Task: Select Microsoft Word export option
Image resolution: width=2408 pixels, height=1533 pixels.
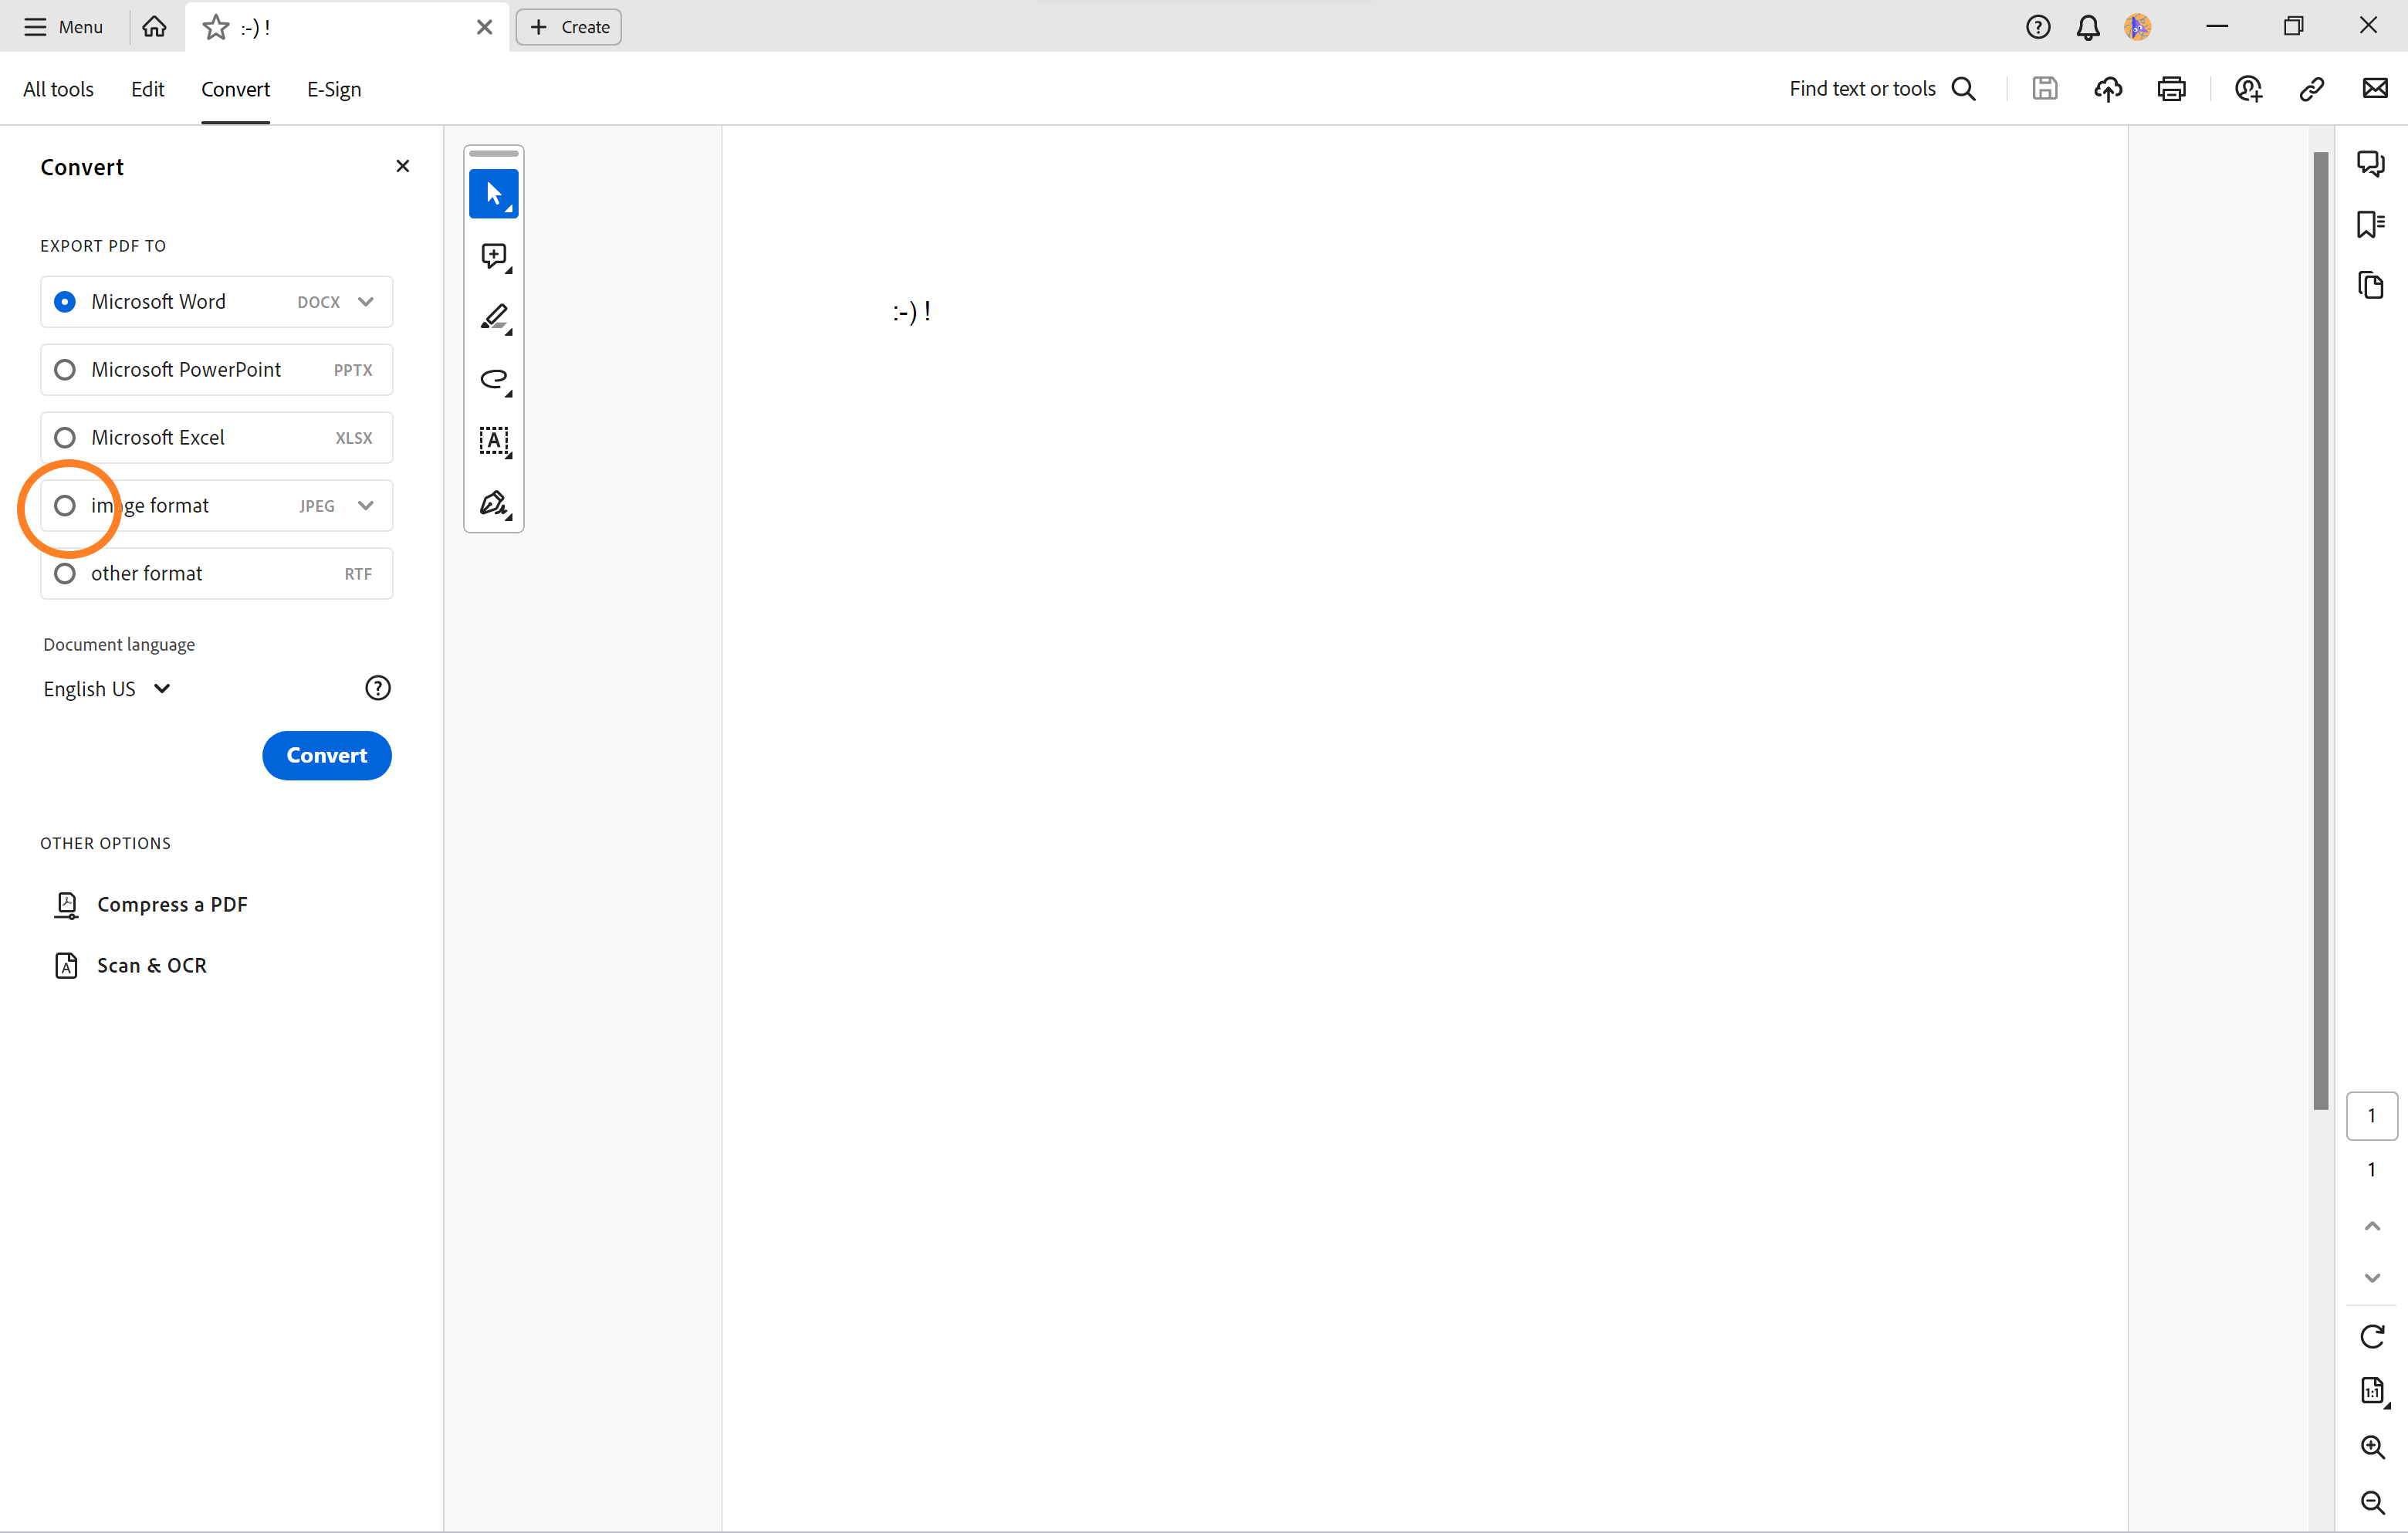Action: point(217,302)
